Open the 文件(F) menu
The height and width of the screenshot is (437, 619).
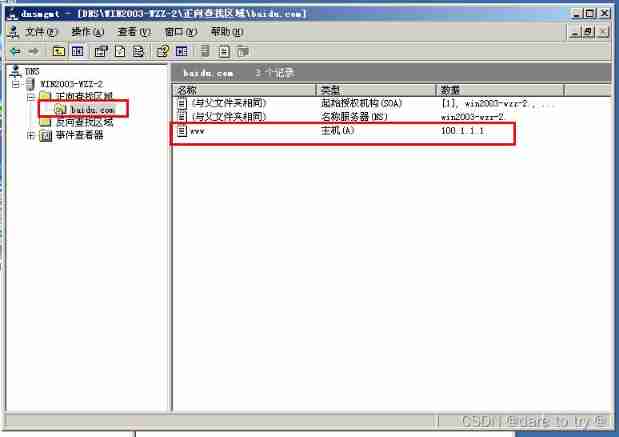coord(41,32)
